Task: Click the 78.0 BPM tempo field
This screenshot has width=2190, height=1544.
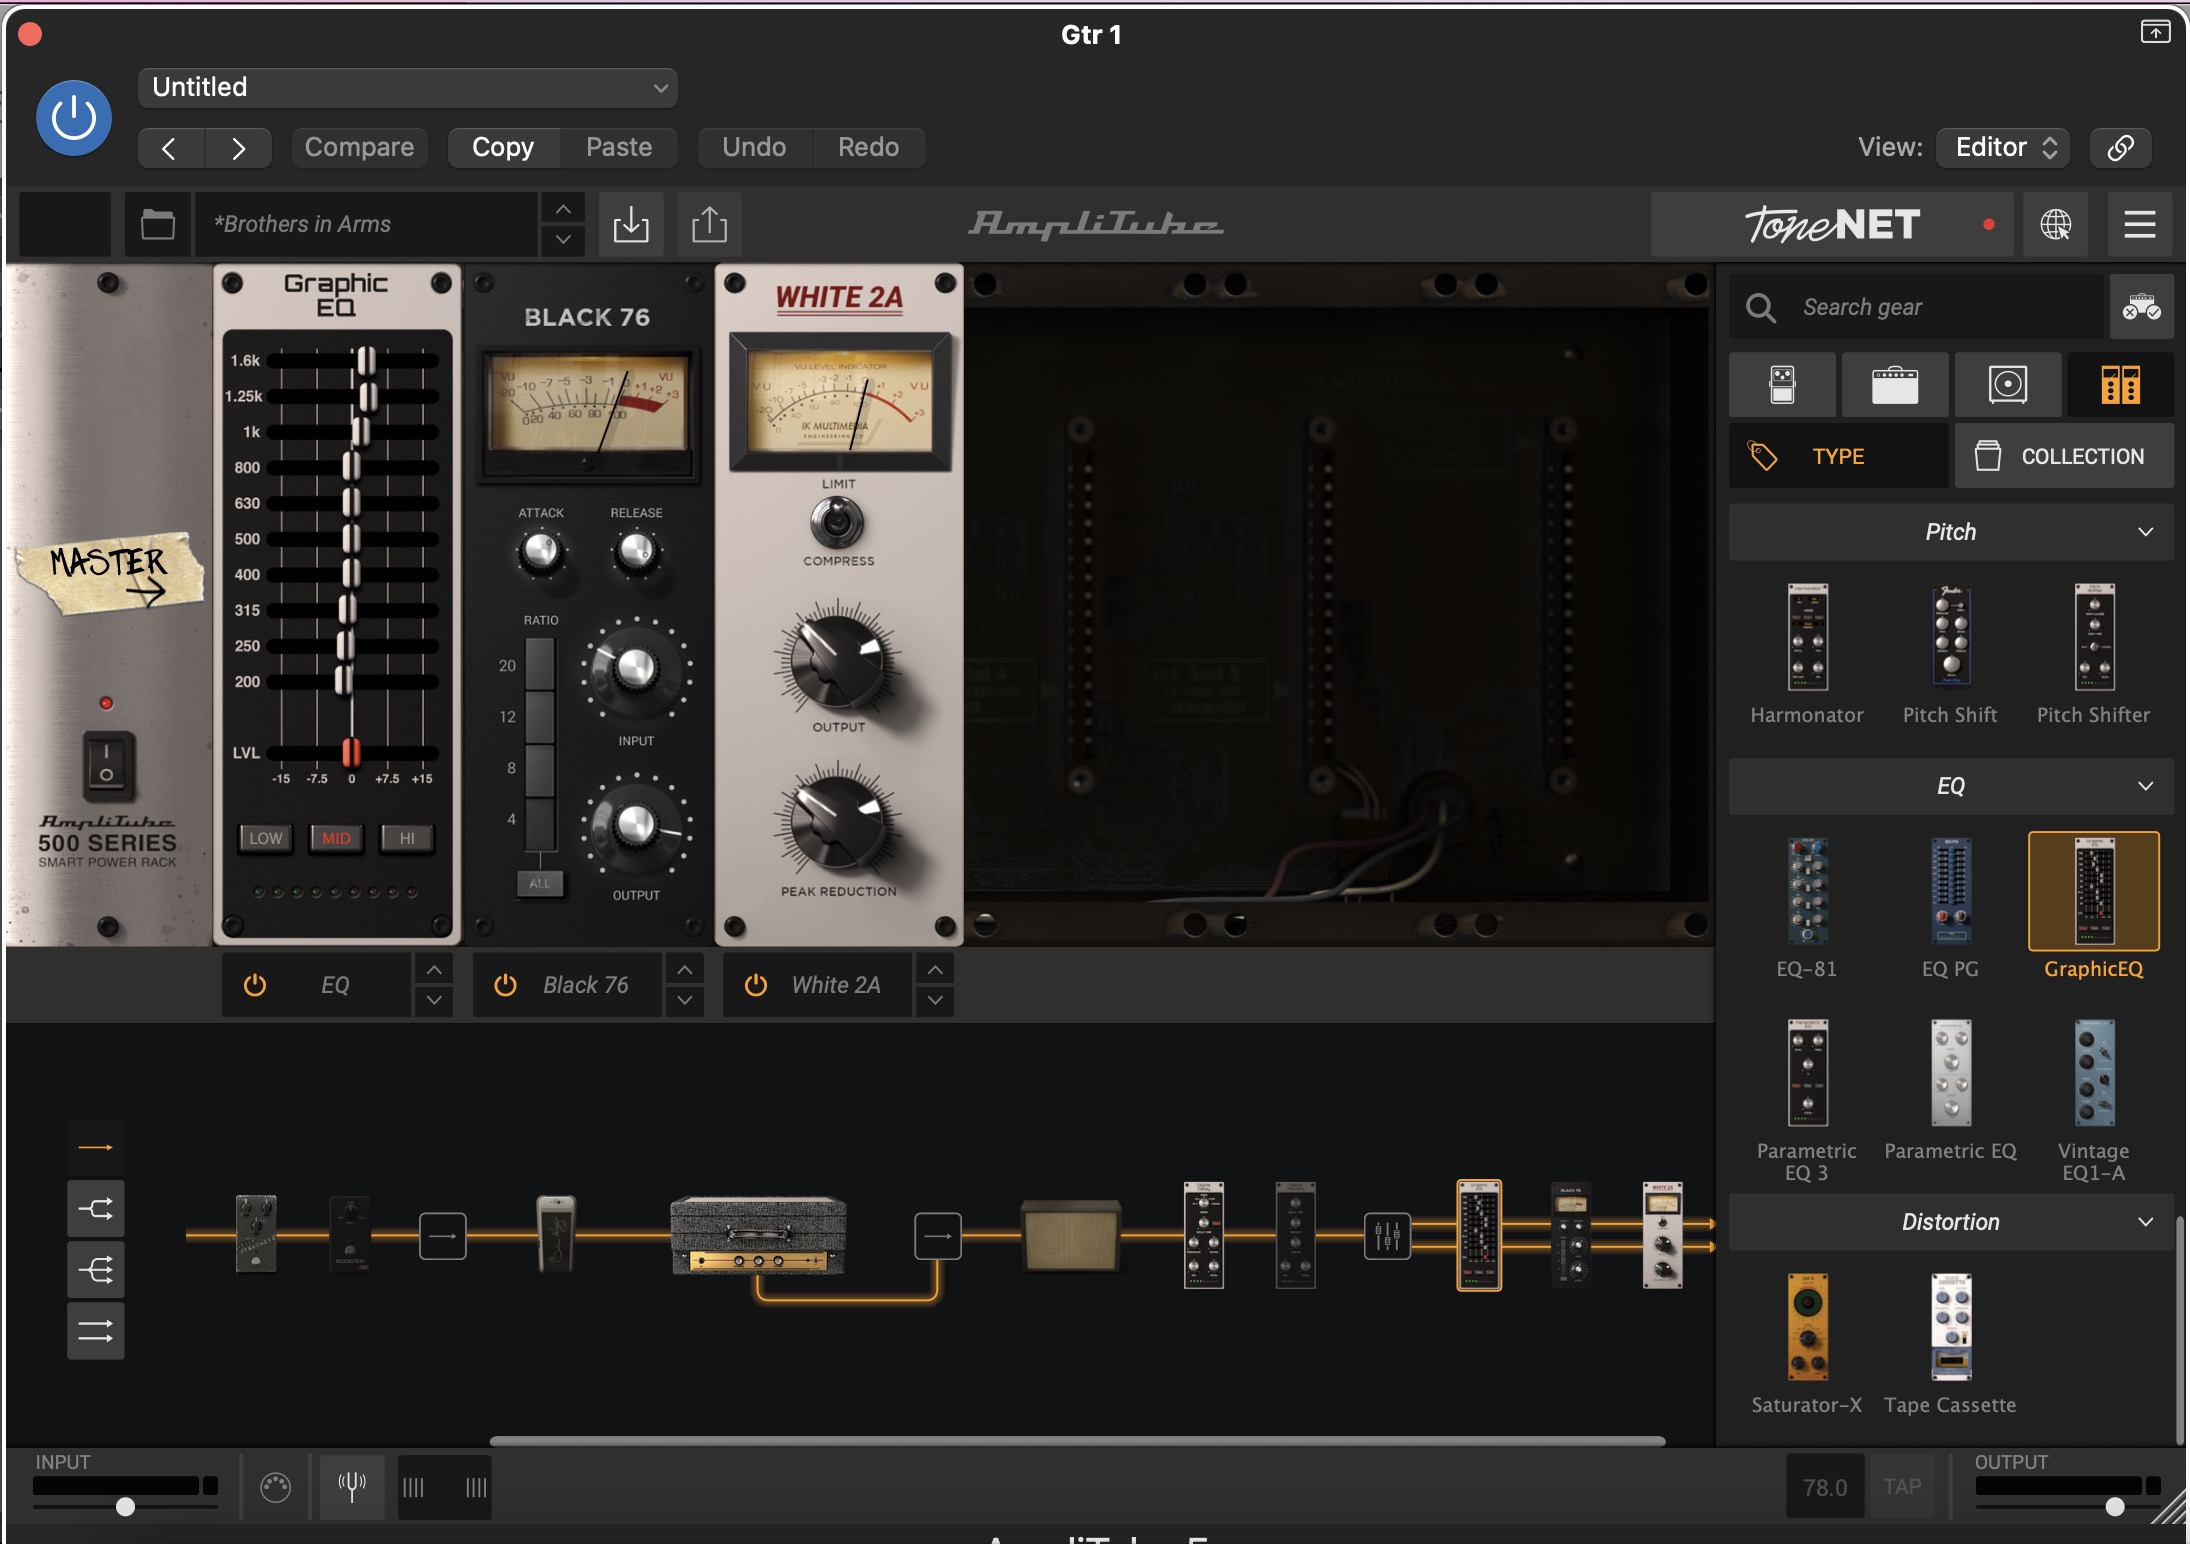Action: (1825, 1487)
